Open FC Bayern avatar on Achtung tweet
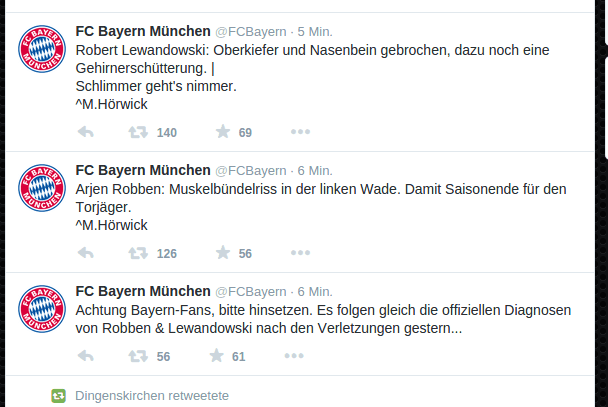 [42, 309]
